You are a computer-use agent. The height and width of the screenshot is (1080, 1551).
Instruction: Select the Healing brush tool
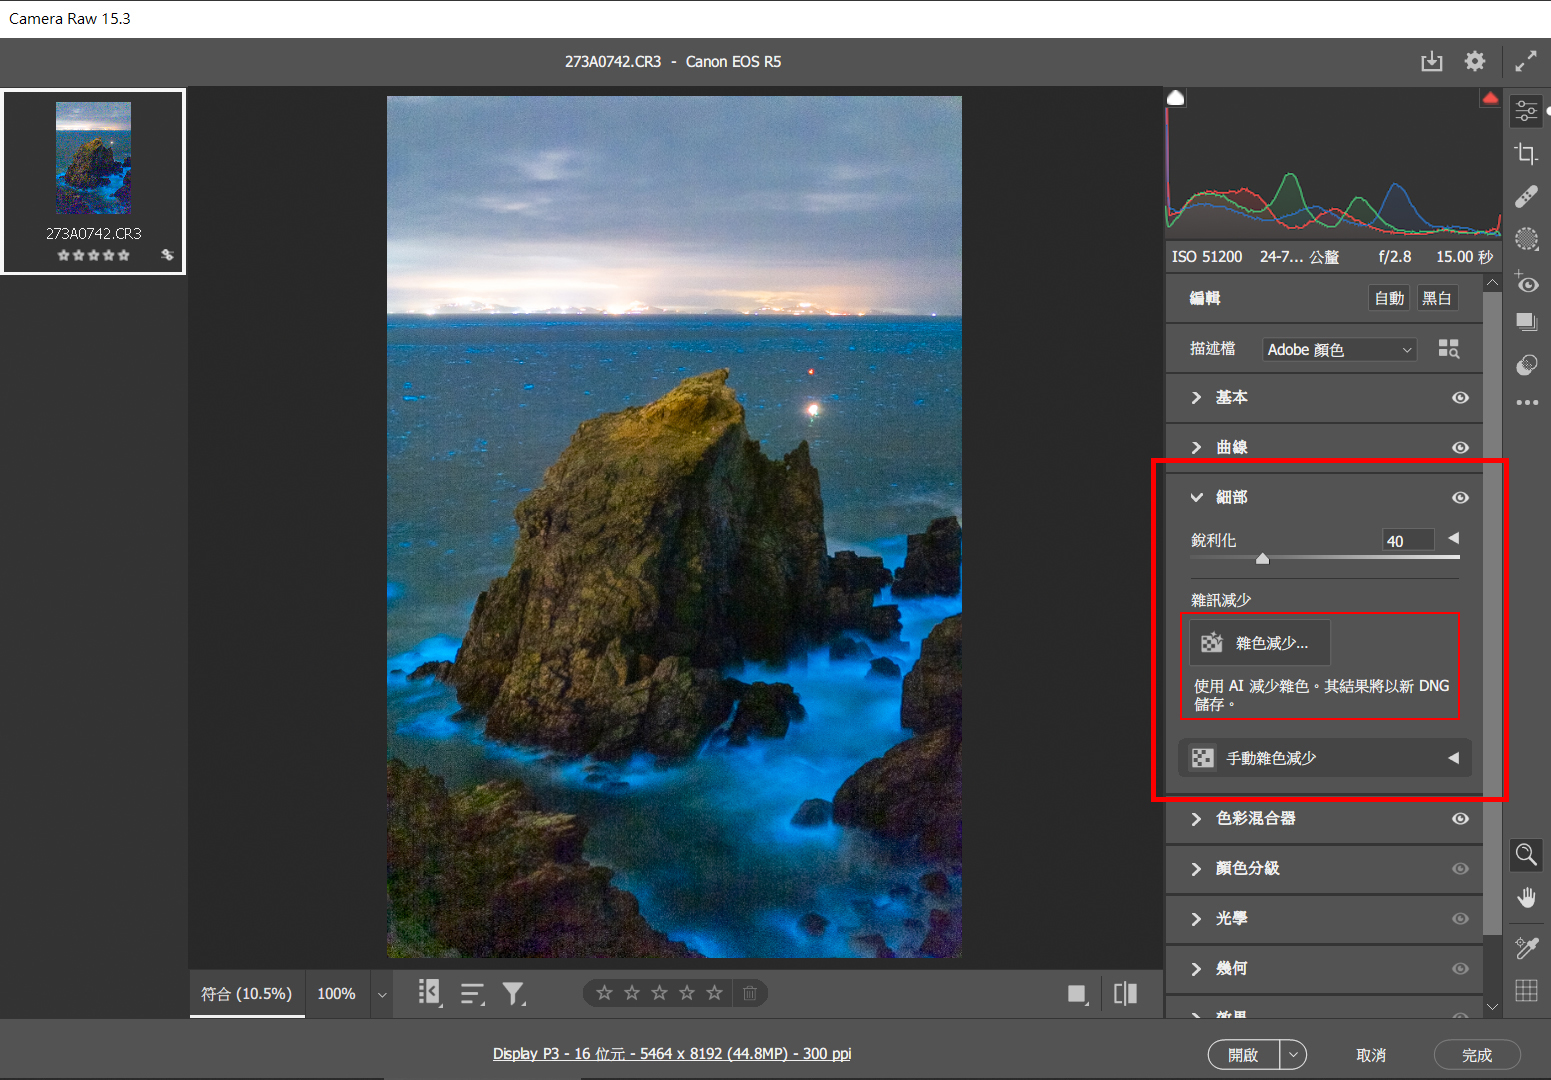(1526, 196)
